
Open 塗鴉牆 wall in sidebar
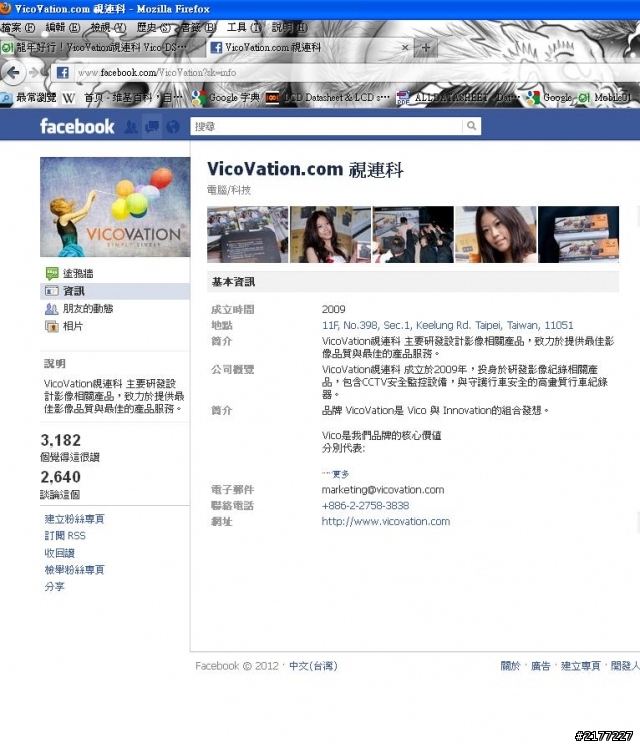78,273
